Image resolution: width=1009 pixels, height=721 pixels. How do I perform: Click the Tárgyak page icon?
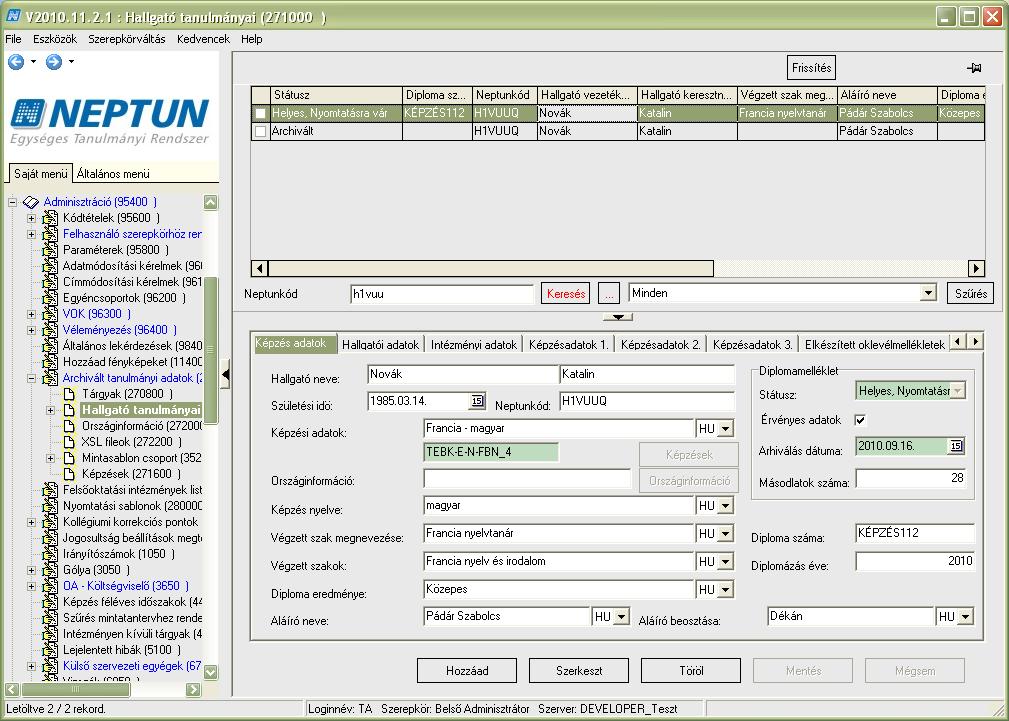pyautogui.click(x=69, y=394)
